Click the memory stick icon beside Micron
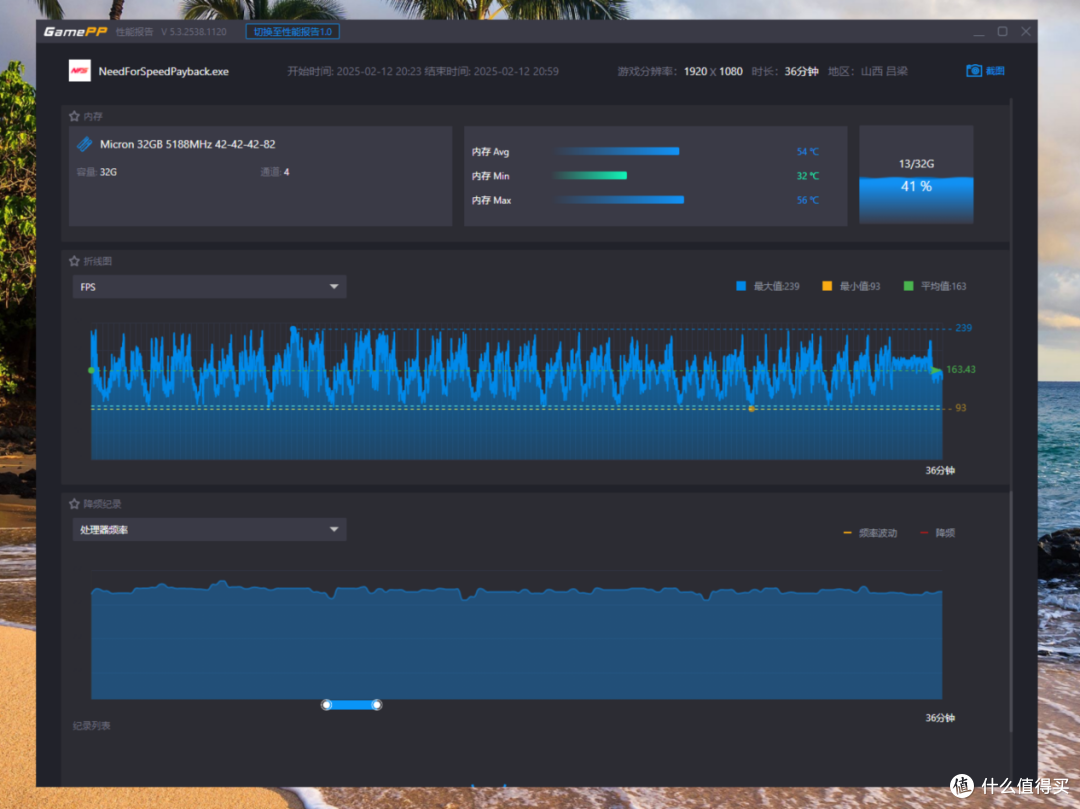This screenshot has width=1080, height=809. (x=85, y=144)
